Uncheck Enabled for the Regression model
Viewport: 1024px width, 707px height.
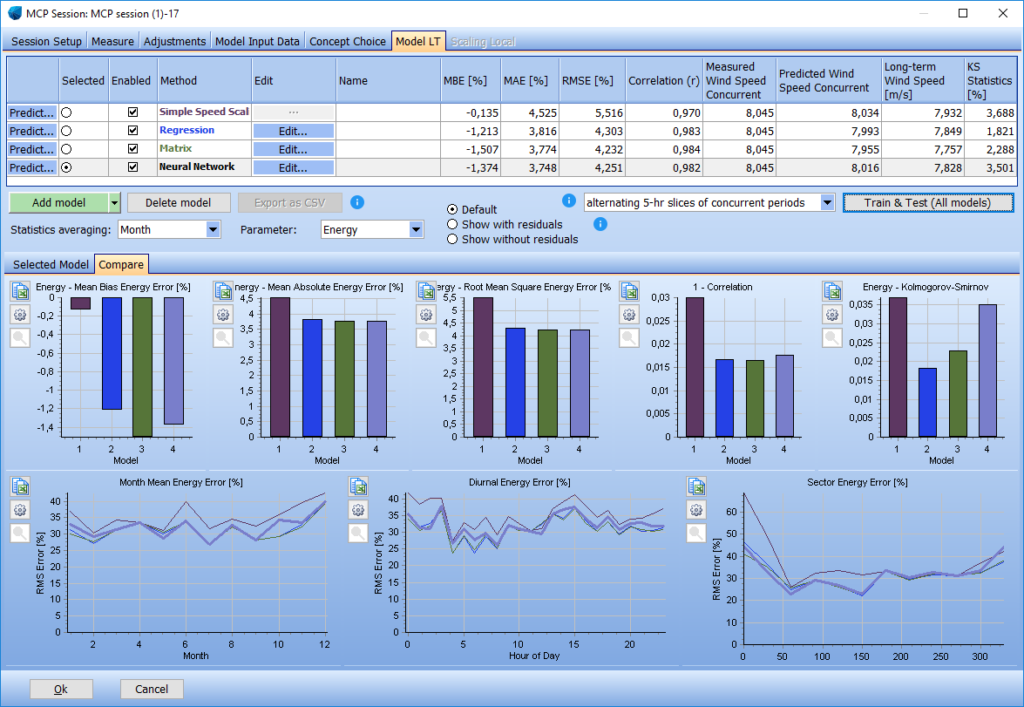(x=132, y=130)
